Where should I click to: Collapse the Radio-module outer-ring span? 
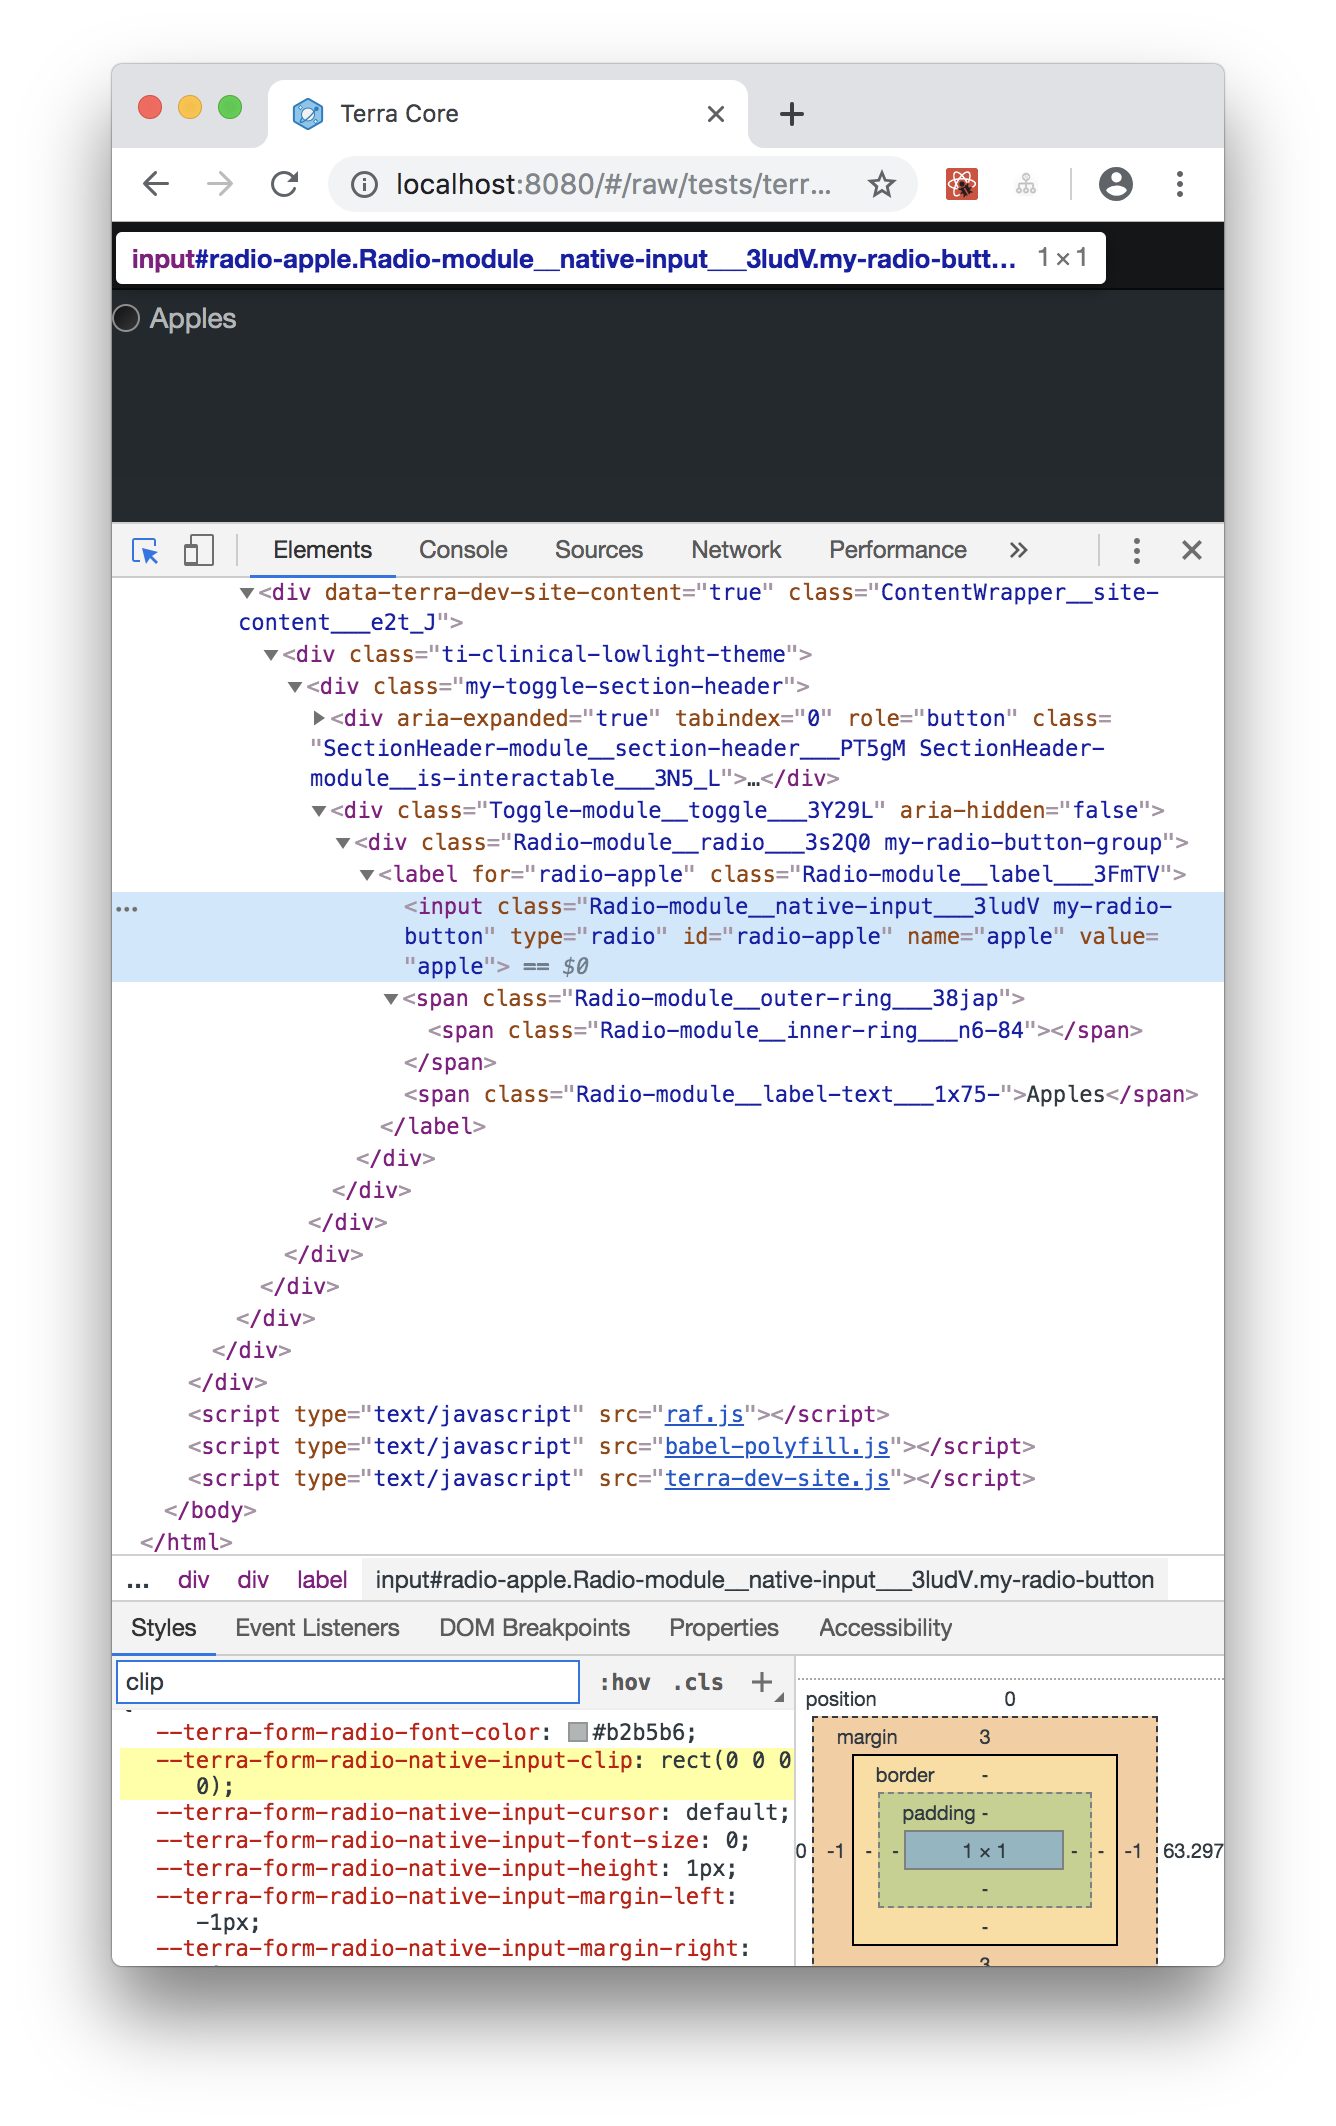391,999
